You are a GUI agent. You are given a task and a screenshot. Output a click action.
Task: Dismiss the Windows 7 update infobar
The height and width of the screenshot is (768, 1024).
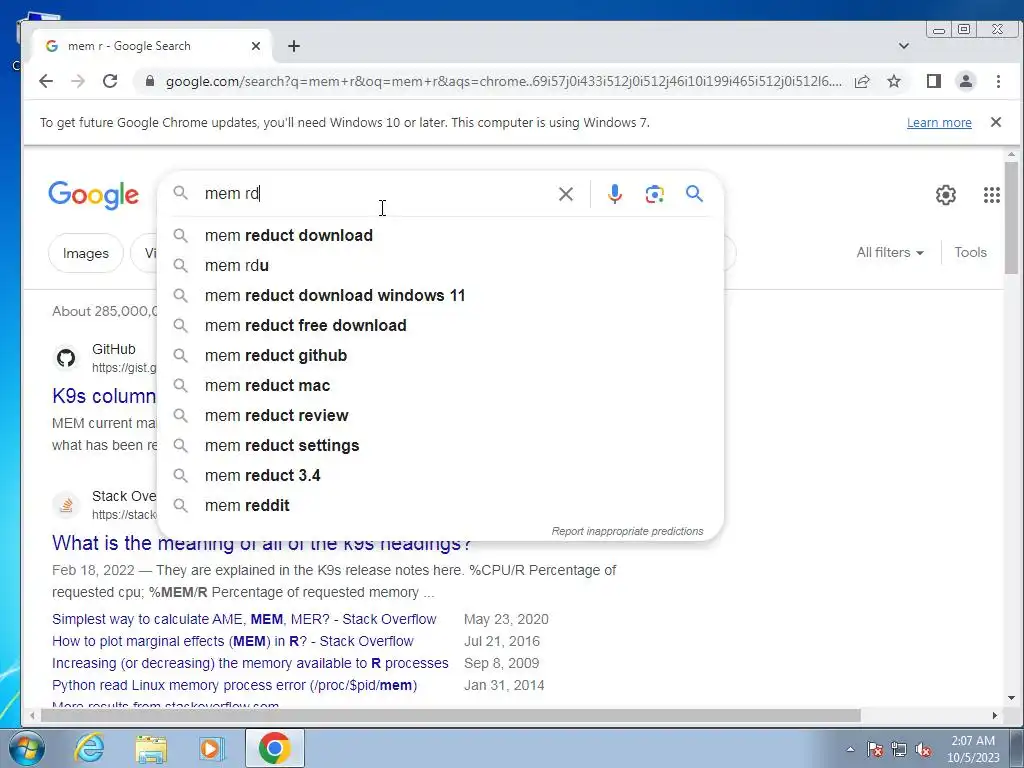point(996,122)
